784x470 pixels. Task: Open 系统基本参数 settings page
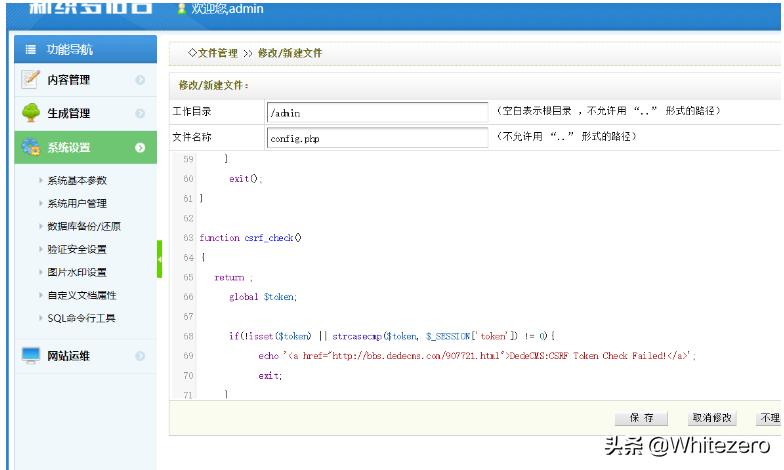coord(77,181)
